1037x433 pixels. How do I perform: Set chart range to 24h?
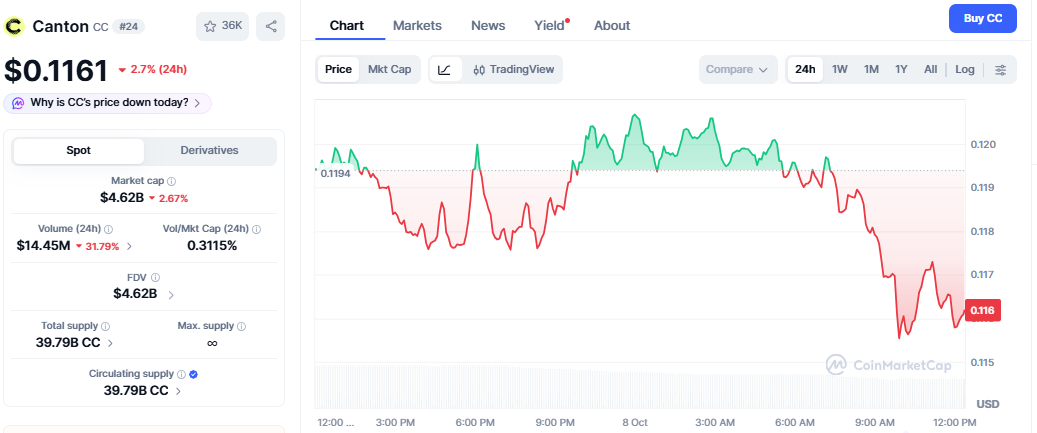point(805,69)
